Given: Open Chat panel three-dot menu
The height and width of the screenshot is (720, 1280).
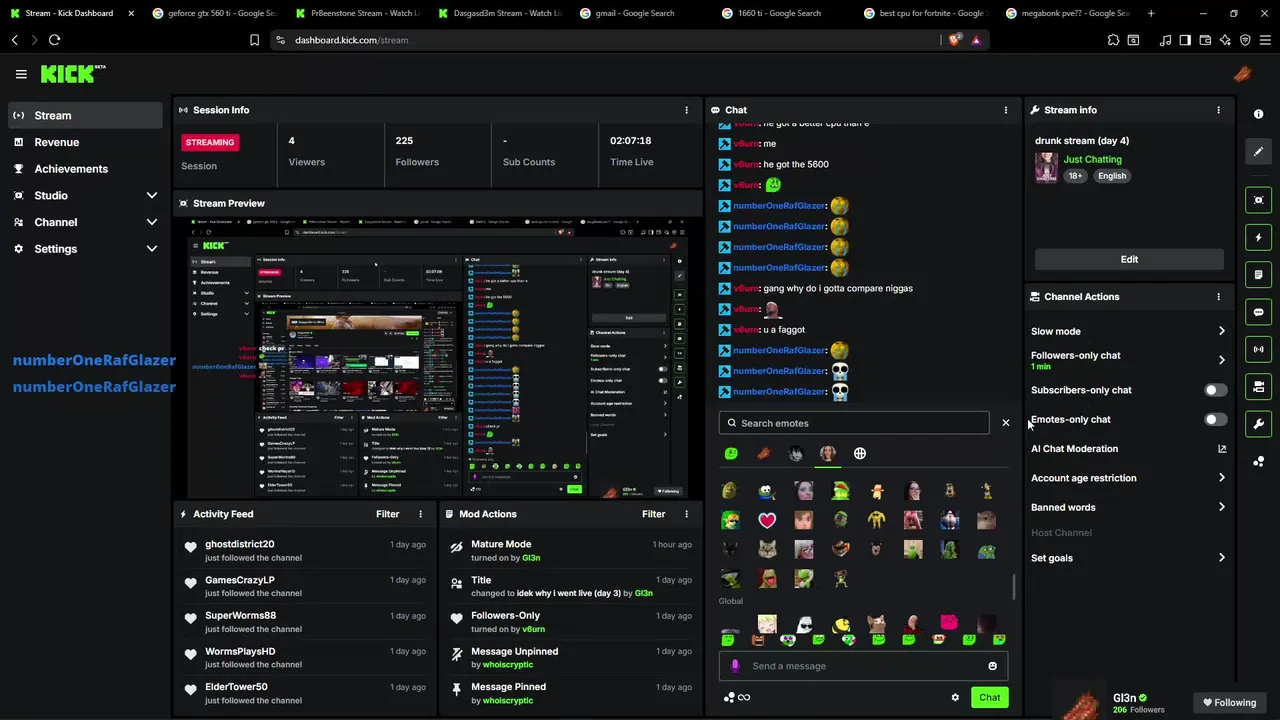Looking at the screenshot, I should pos(1006,110).
